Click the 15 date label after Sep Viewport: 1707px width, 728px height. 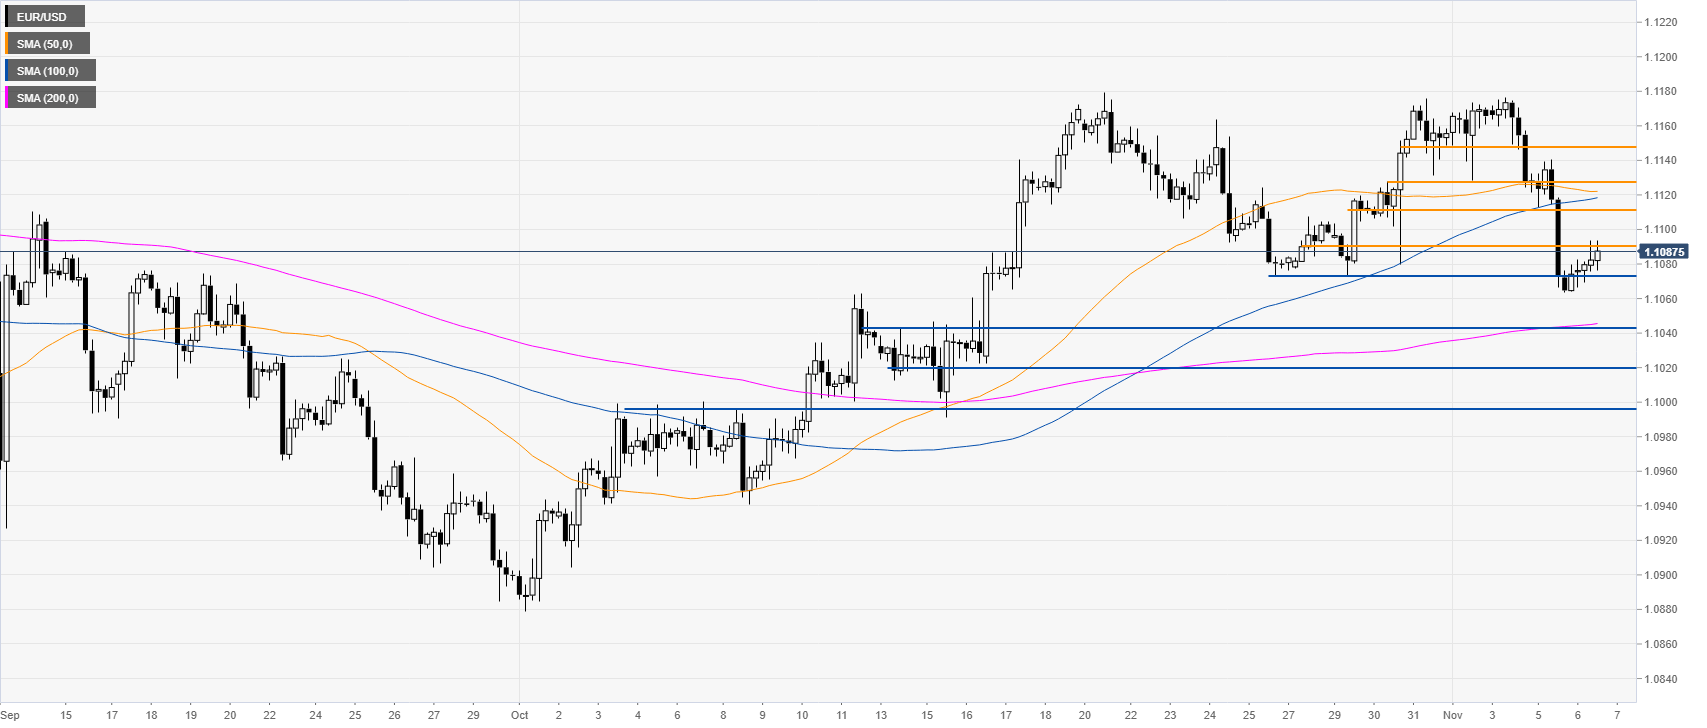click(66, 715)
